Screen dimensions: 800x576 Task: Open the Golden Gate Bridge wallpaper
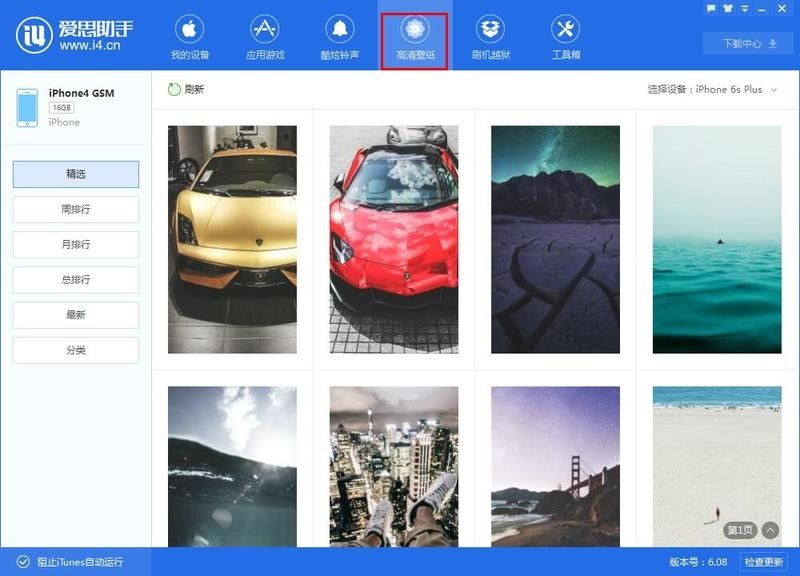(x=555, y=466)
